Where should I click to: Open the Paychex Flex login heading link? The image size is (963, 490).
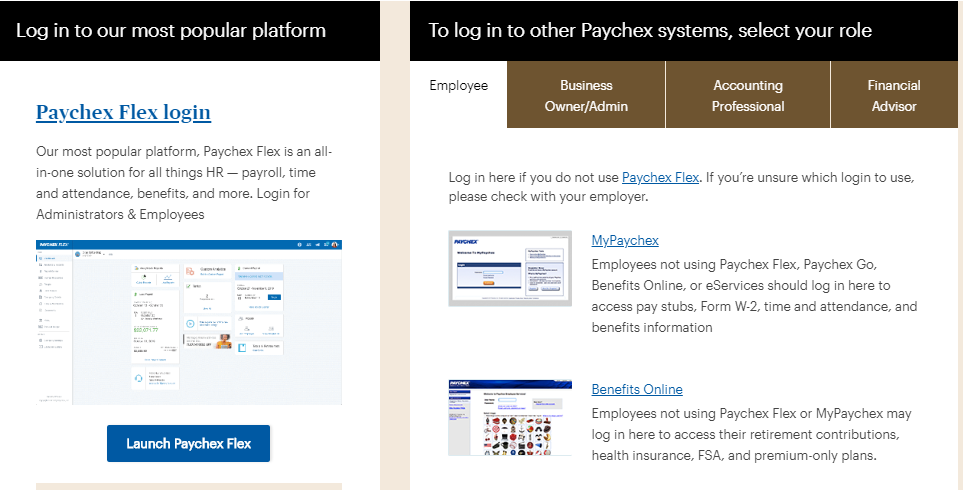coord(123,112)
